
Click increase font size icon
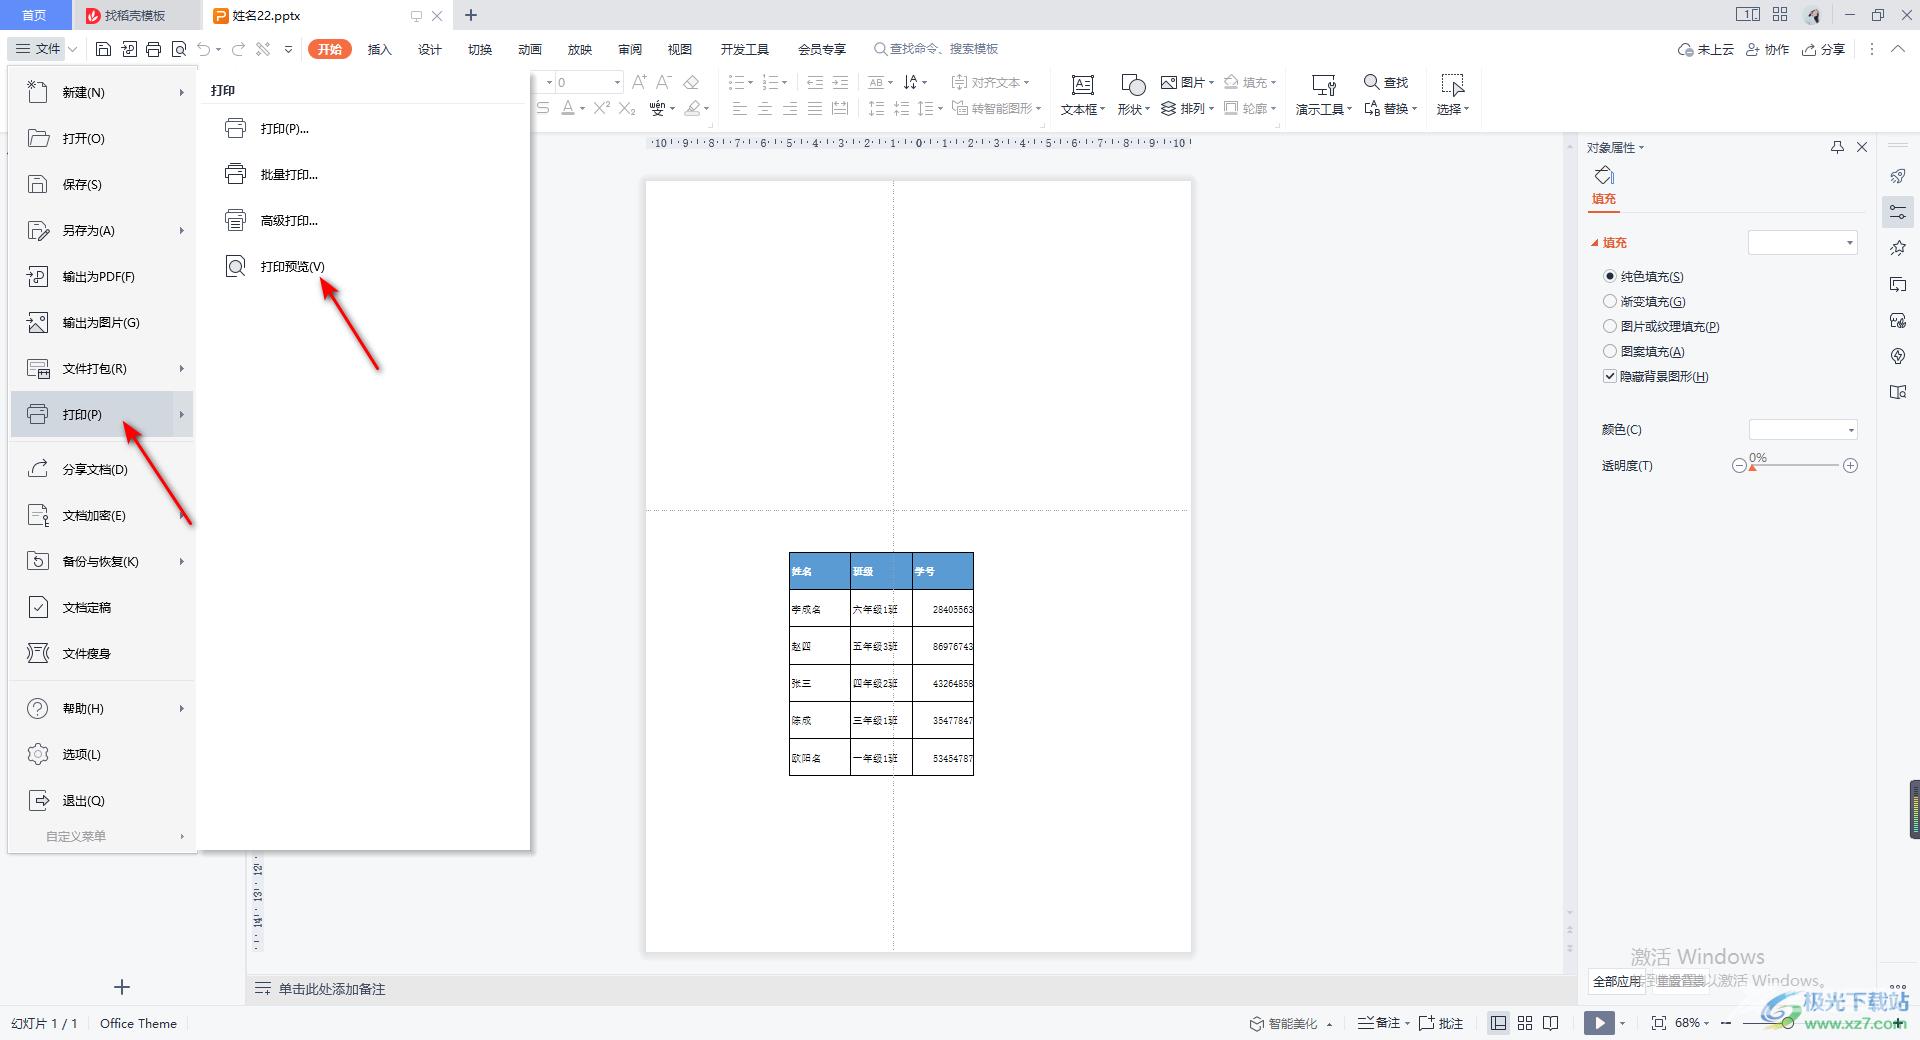(639, 82)
